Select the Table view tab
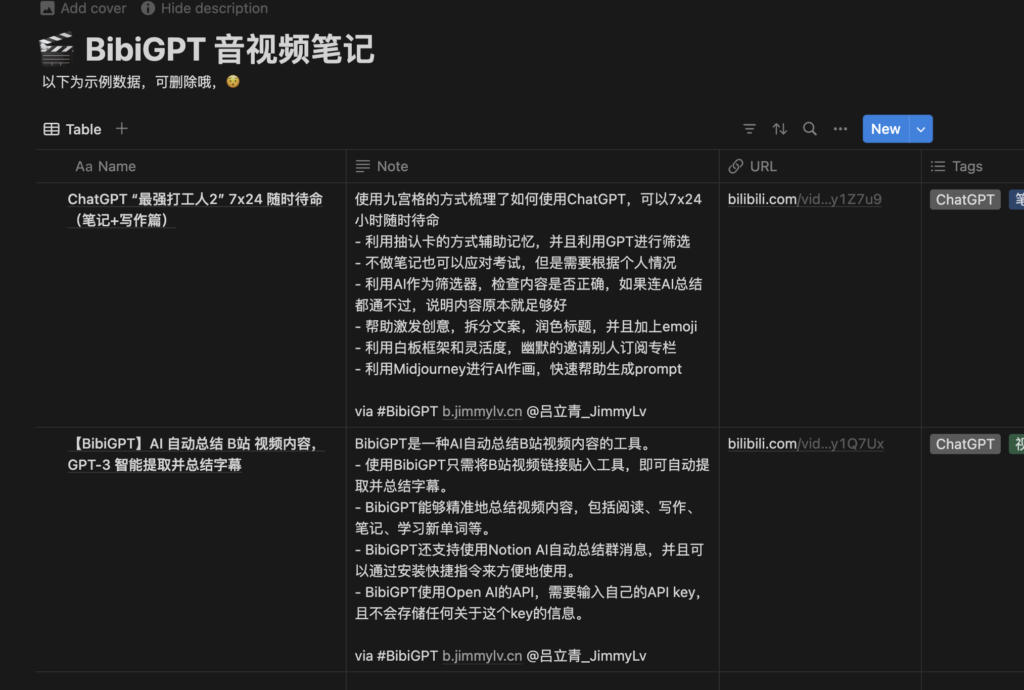 pos(72,129)
